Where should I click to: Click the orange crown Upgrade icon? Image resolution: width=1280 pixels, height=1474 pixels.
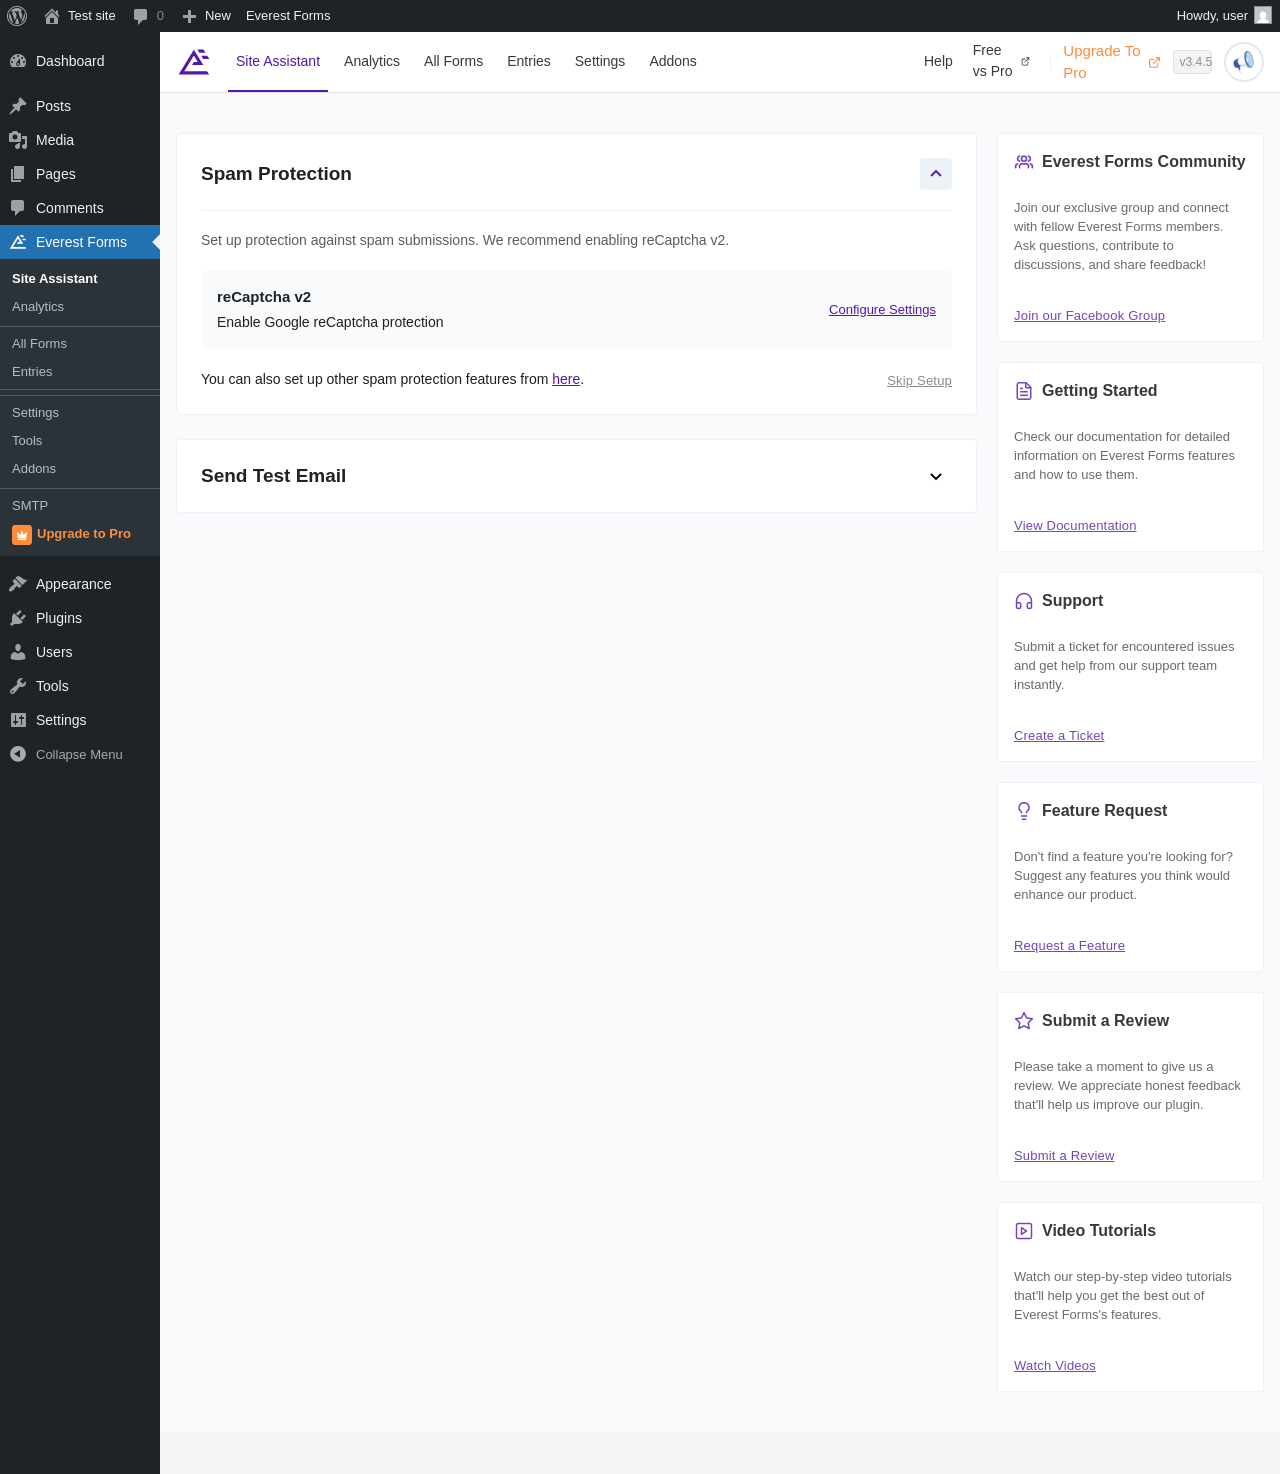[22, 535]
